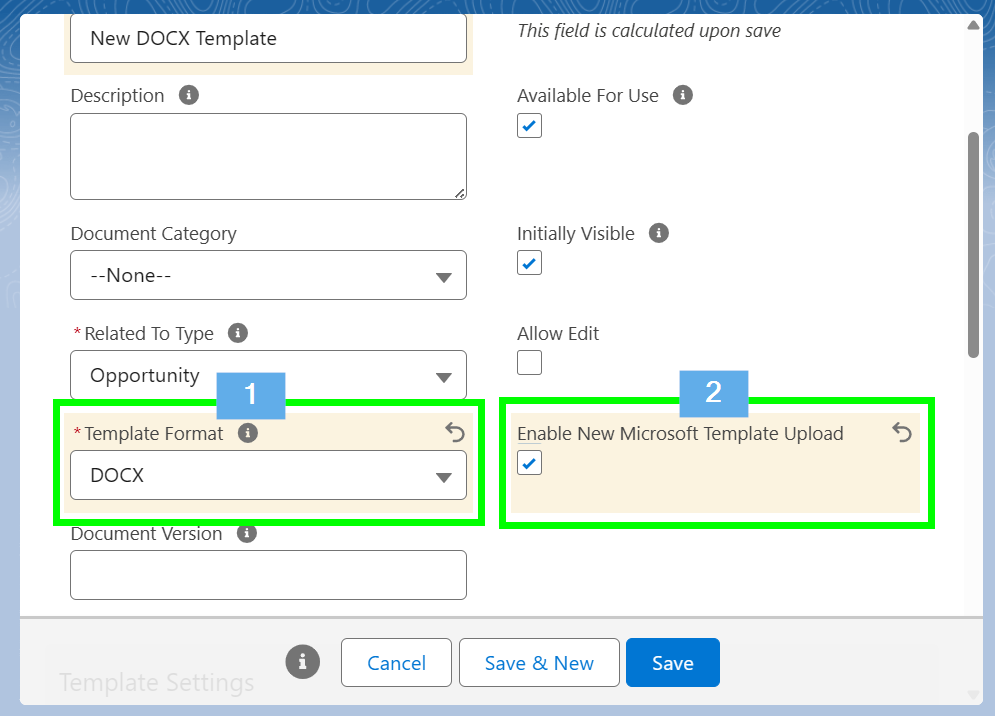Open the Related To Type dropdown
This screenshot has height=716, width=995.
tap(268, 375)
